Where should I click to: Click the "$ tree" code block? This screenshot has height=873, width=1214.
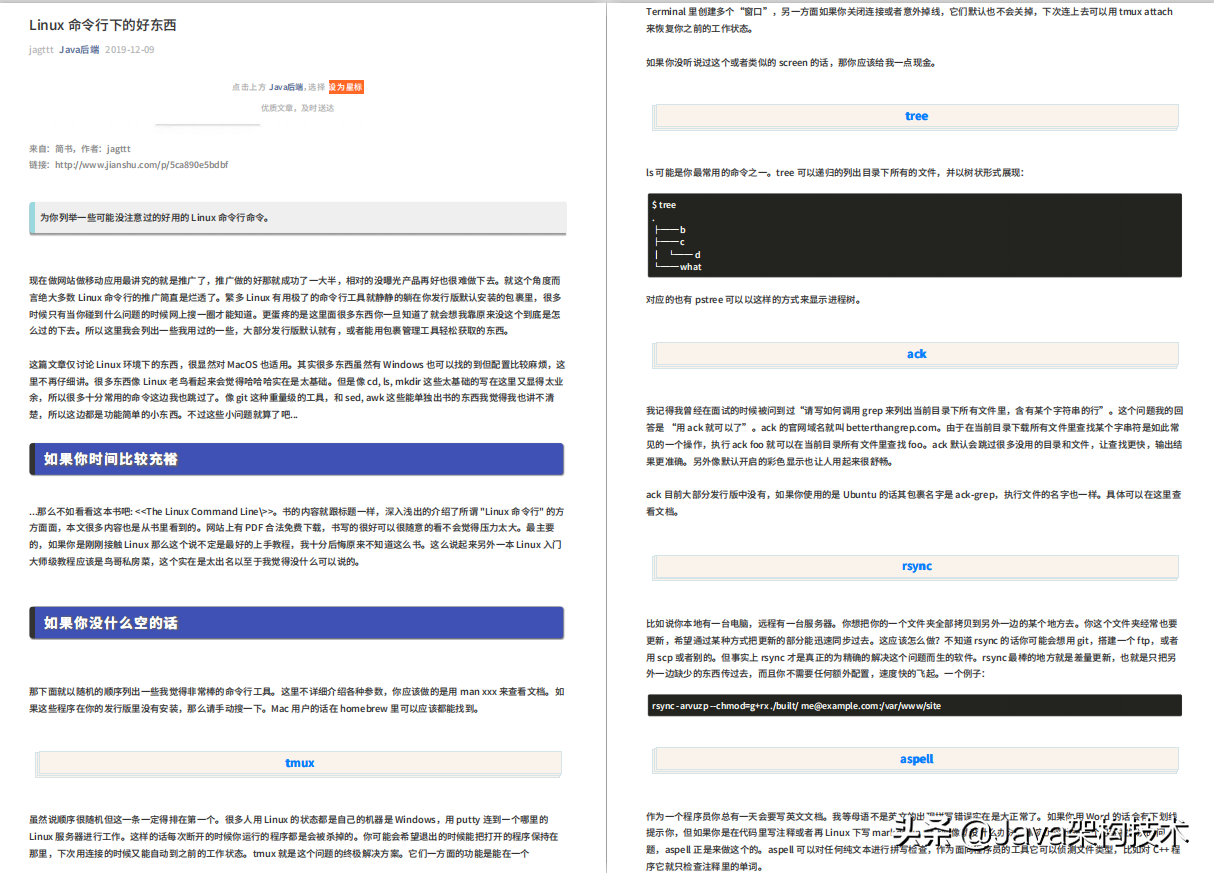pyautogui.click(x=914, y=235)
